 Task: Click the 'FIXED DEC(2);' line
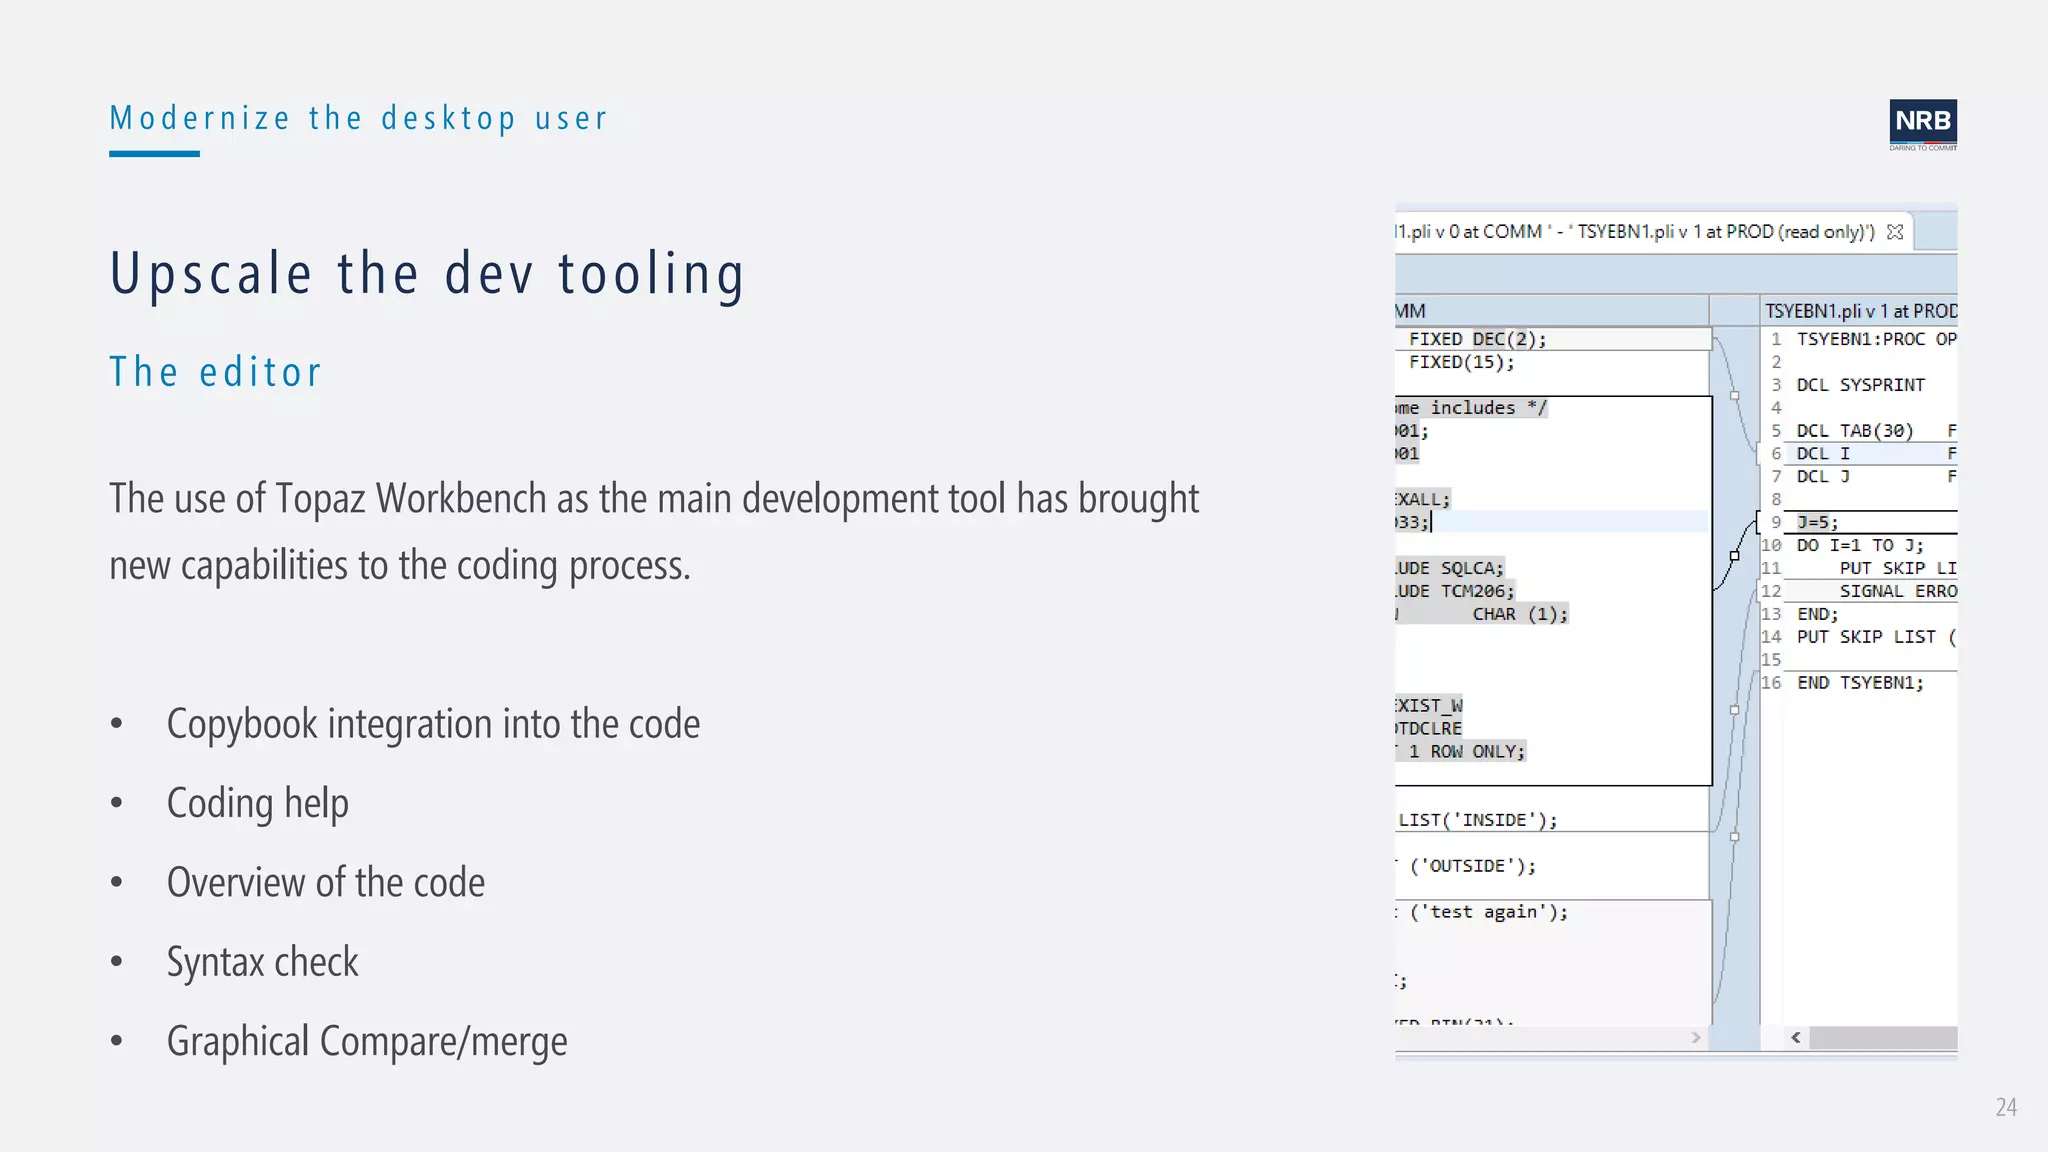click(1477, 340)
